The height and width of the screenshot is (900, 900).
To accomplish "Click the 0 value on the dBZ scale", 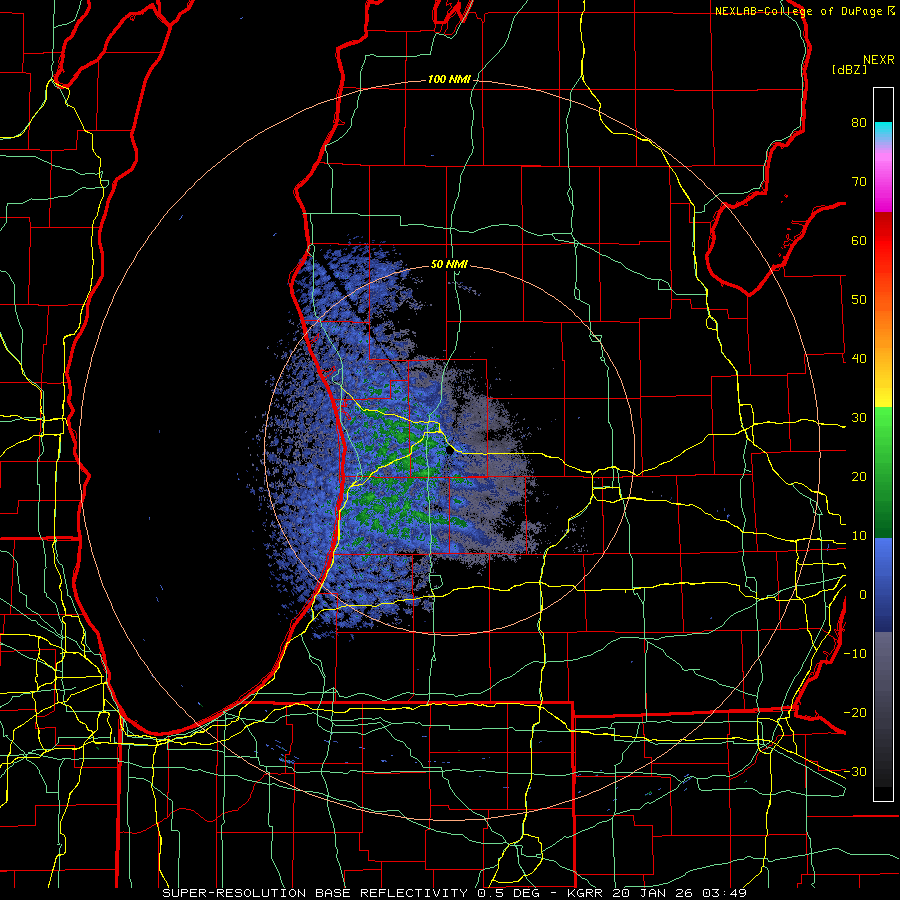I will tap(863, 595).
